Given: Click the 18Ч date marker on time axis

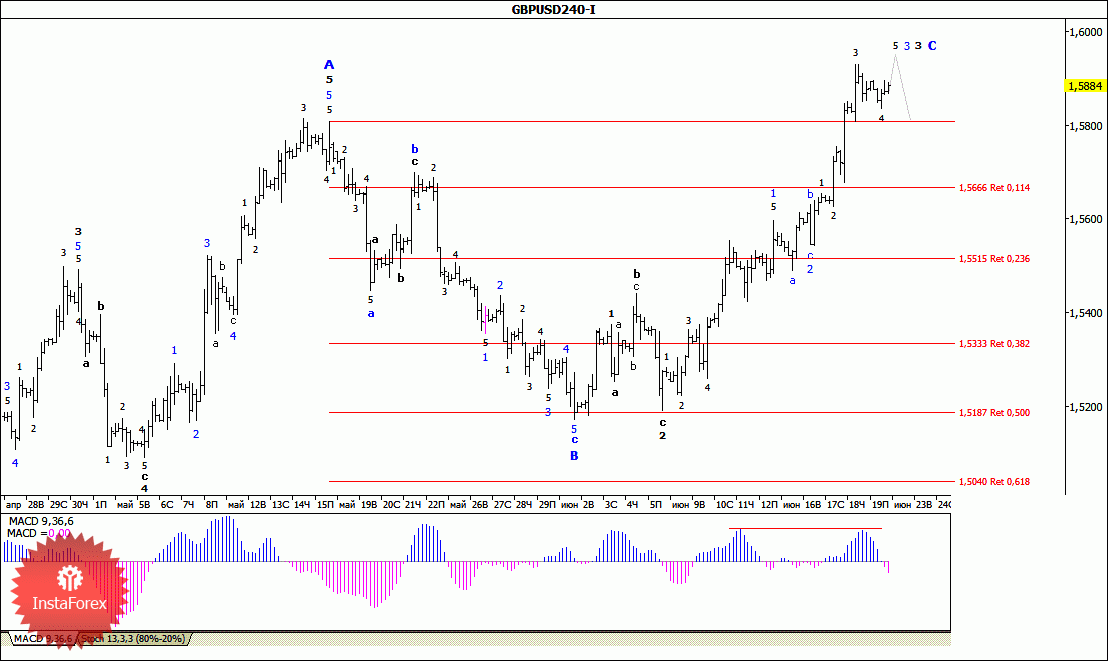Looking at the screenshot, I should pyautogui.click(x=856, y=504).
